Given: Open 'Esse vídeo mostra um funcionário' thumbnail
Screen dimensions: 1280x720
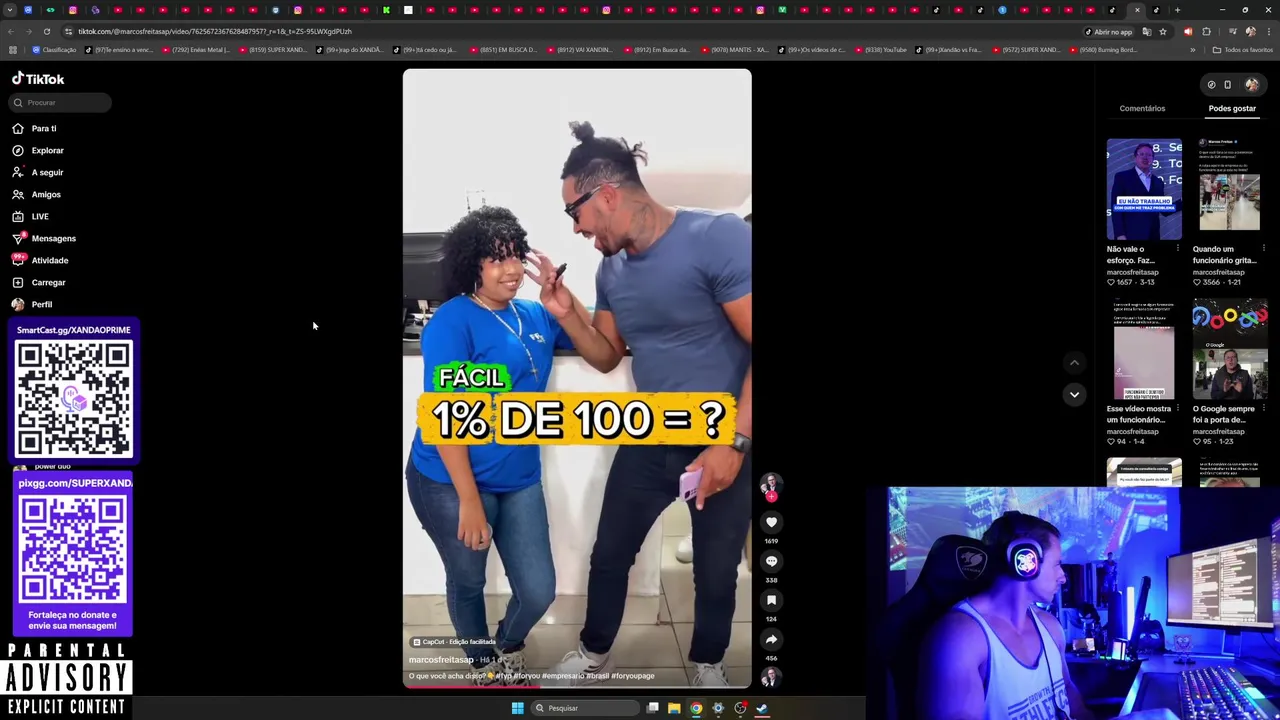Looking at the screenshot, I should (1144, 349).
